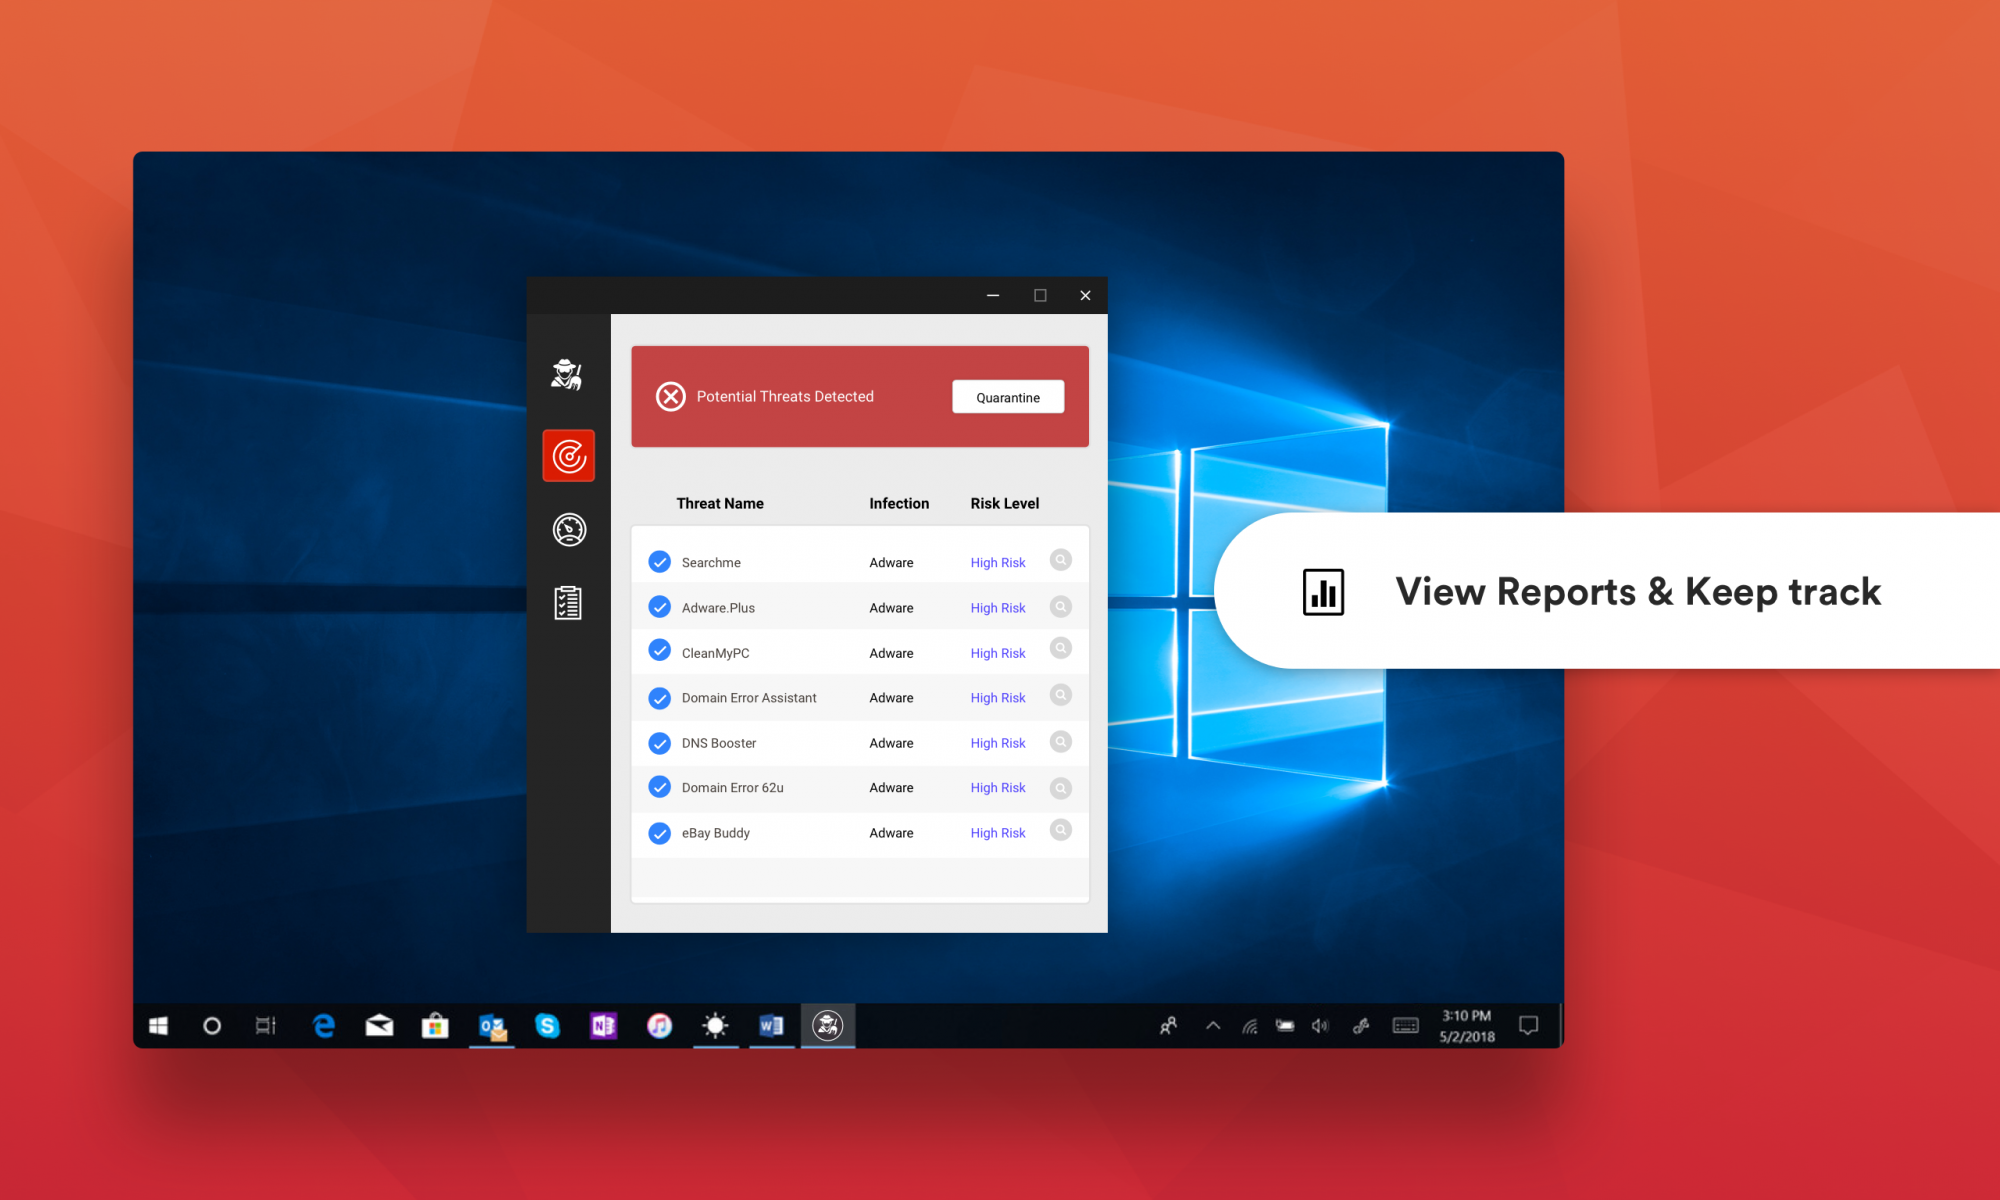Select the eBay Buddy threat name
The image size is (2000, 1200).
tap(716, 833)
